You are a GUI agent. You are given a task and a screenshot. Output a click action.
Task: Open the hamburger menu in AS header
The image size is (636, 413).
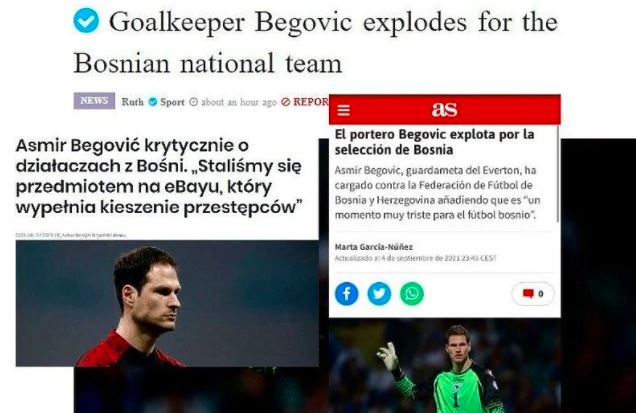pyautogui.click(x=344, y=110)
